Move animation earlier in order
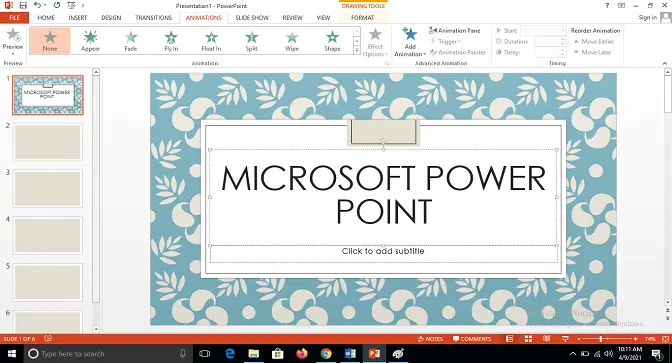Image resolution: width=672 pixels, height=363 pixels. pyautogui.click(x=594, y=42)
